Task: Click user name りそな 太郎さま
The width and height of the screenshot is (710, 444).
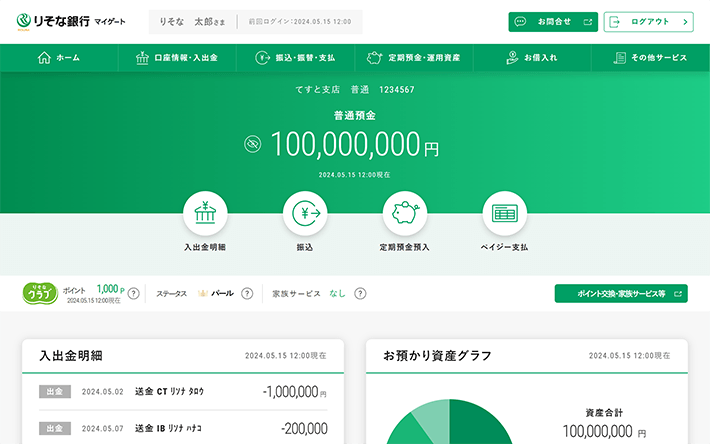Action: 192,22
